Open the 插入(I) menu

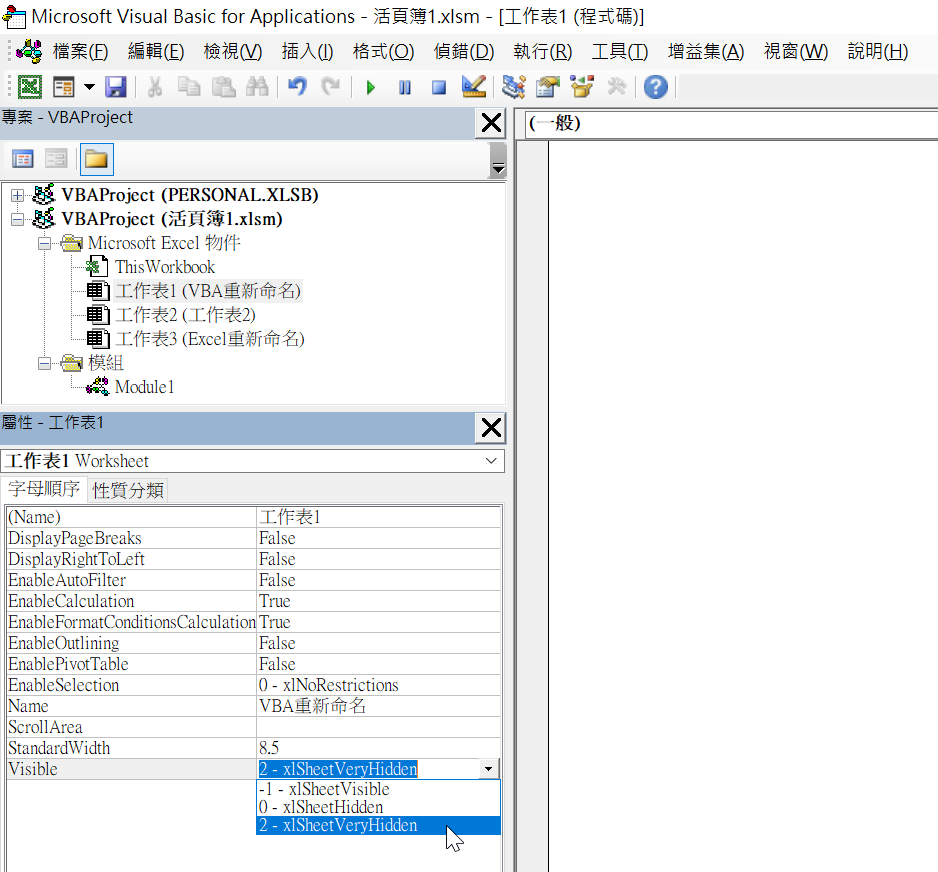(307, 52)
